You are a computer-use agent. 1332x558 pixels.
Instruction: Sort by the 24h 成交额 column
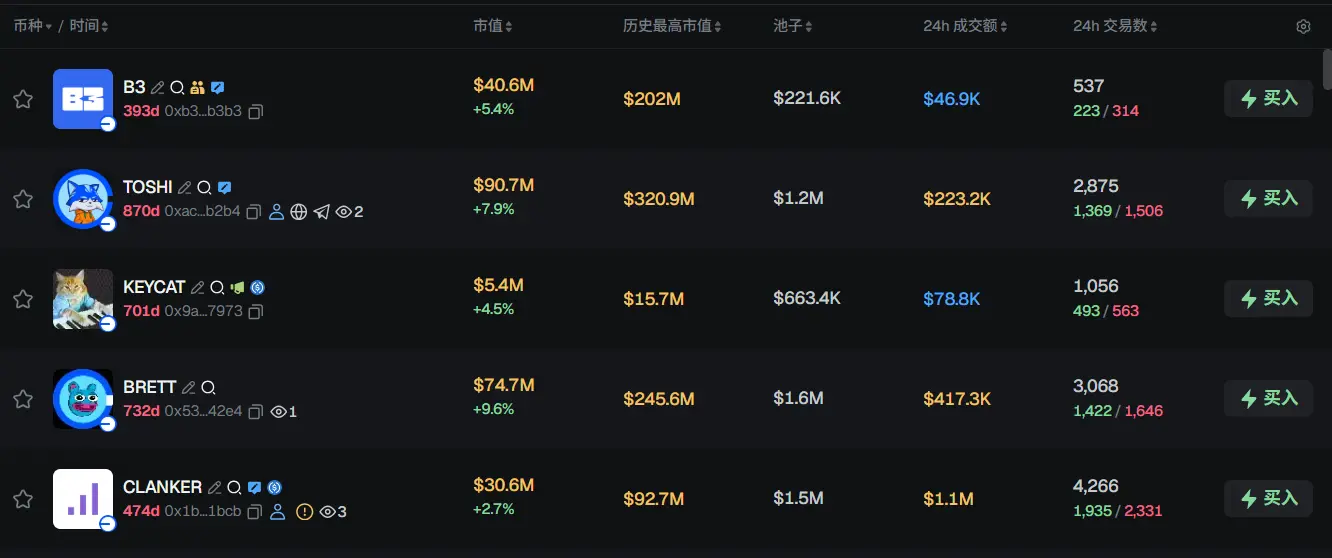[x=965, y=26]
